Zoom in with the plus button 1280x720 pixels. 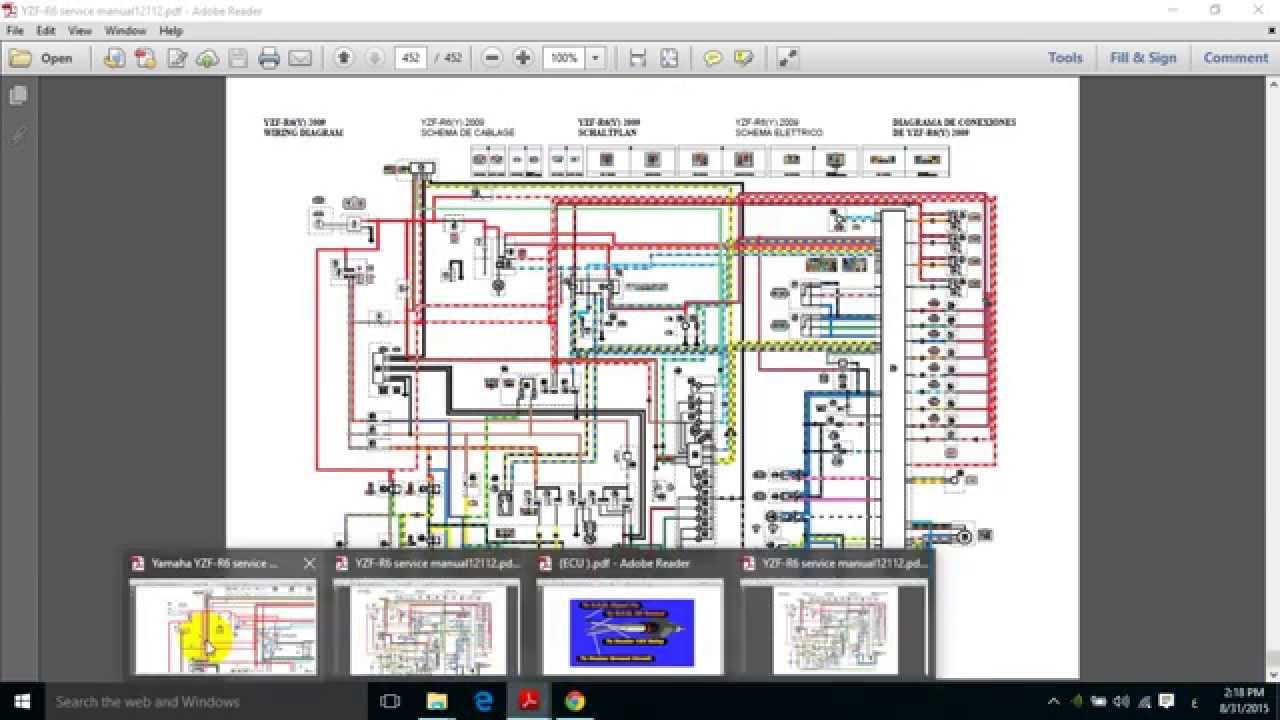(522, 58)
